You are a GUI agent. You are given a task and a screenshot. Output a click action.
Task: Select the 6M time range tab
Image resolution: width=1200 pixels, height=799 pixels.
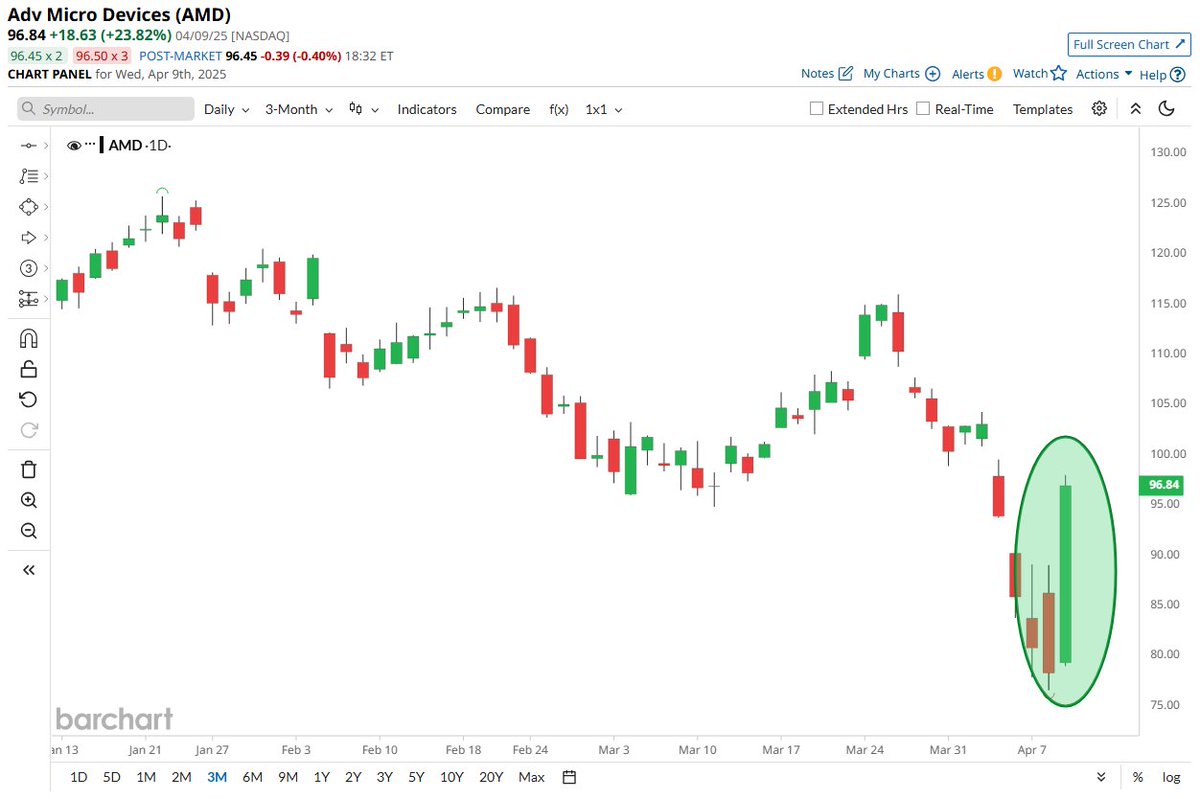tap(253, 777)
